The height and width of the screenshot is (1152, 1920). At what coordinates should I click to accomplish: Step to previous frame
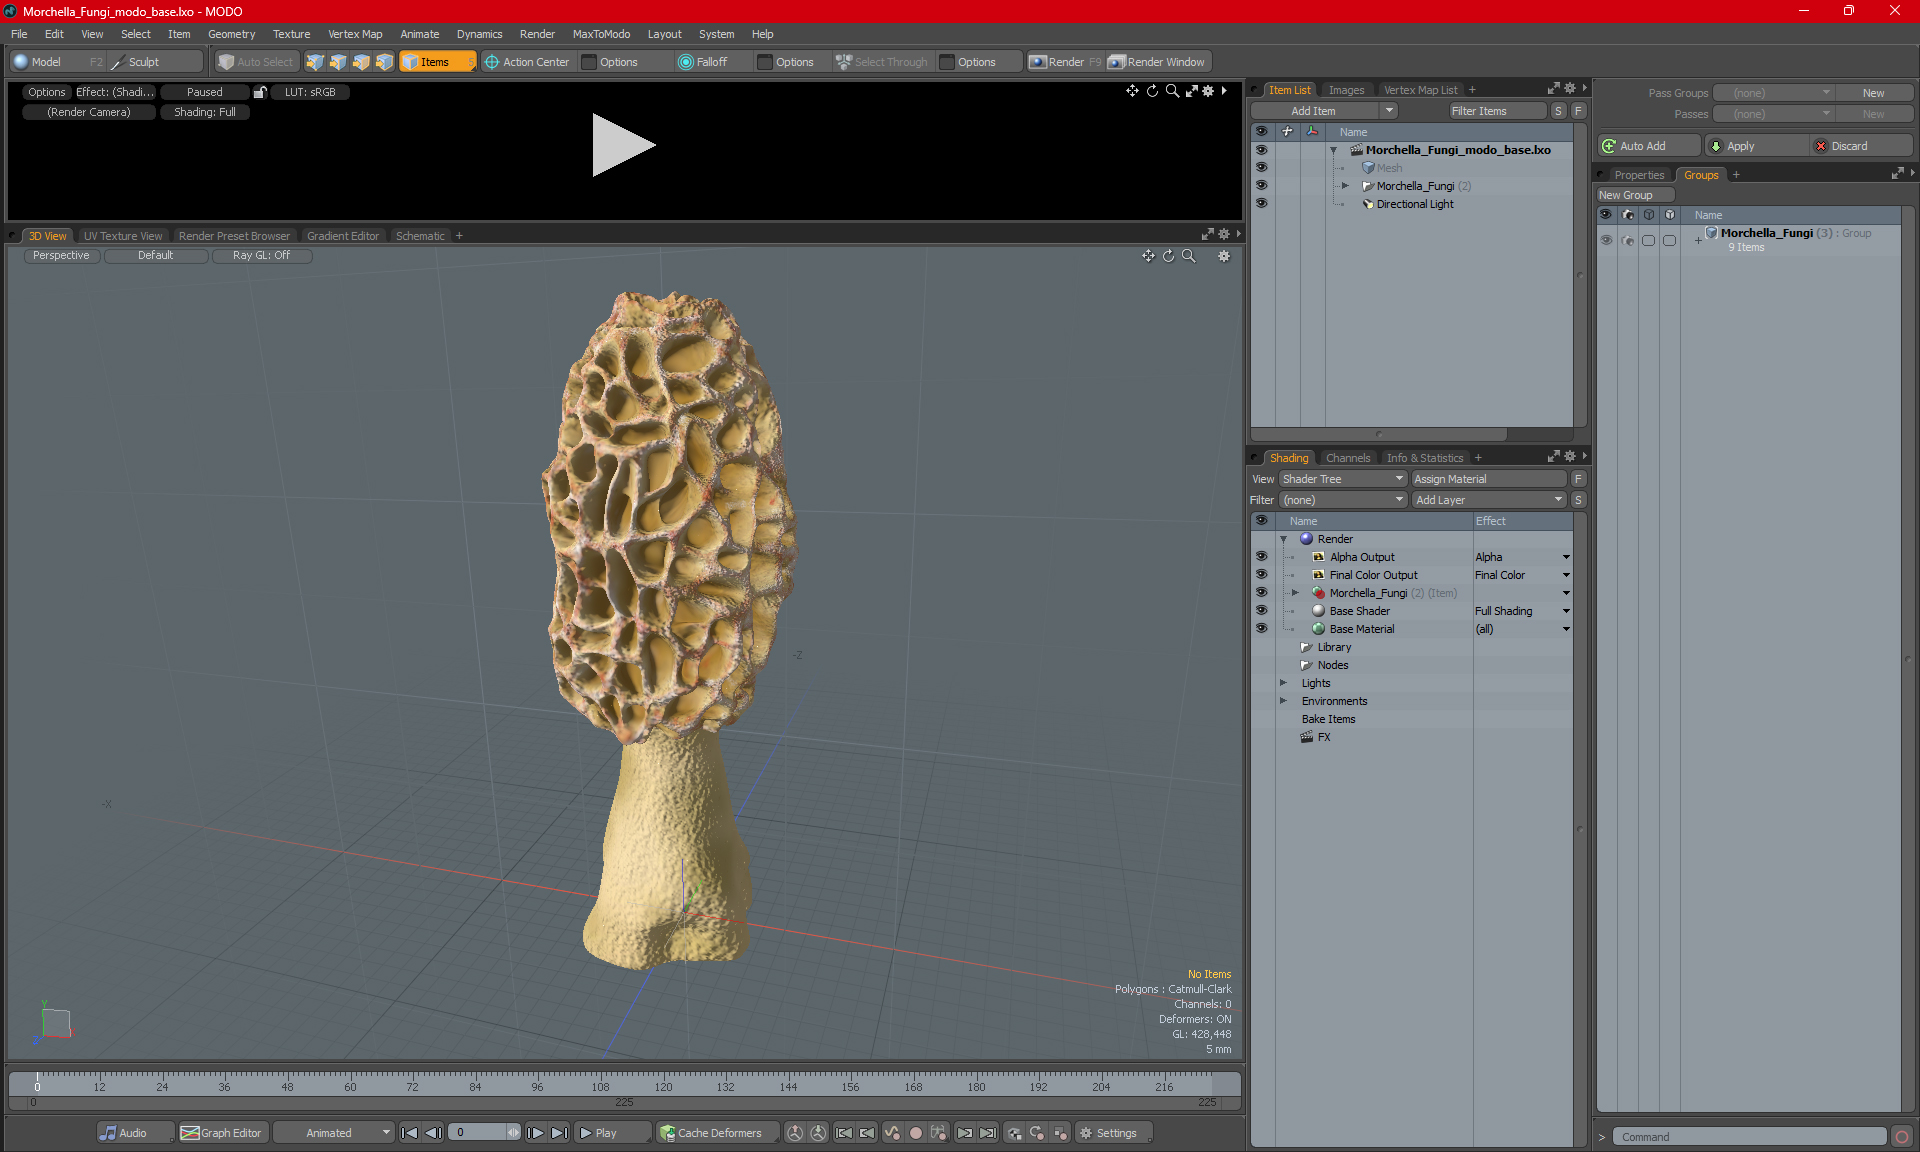433,1133
